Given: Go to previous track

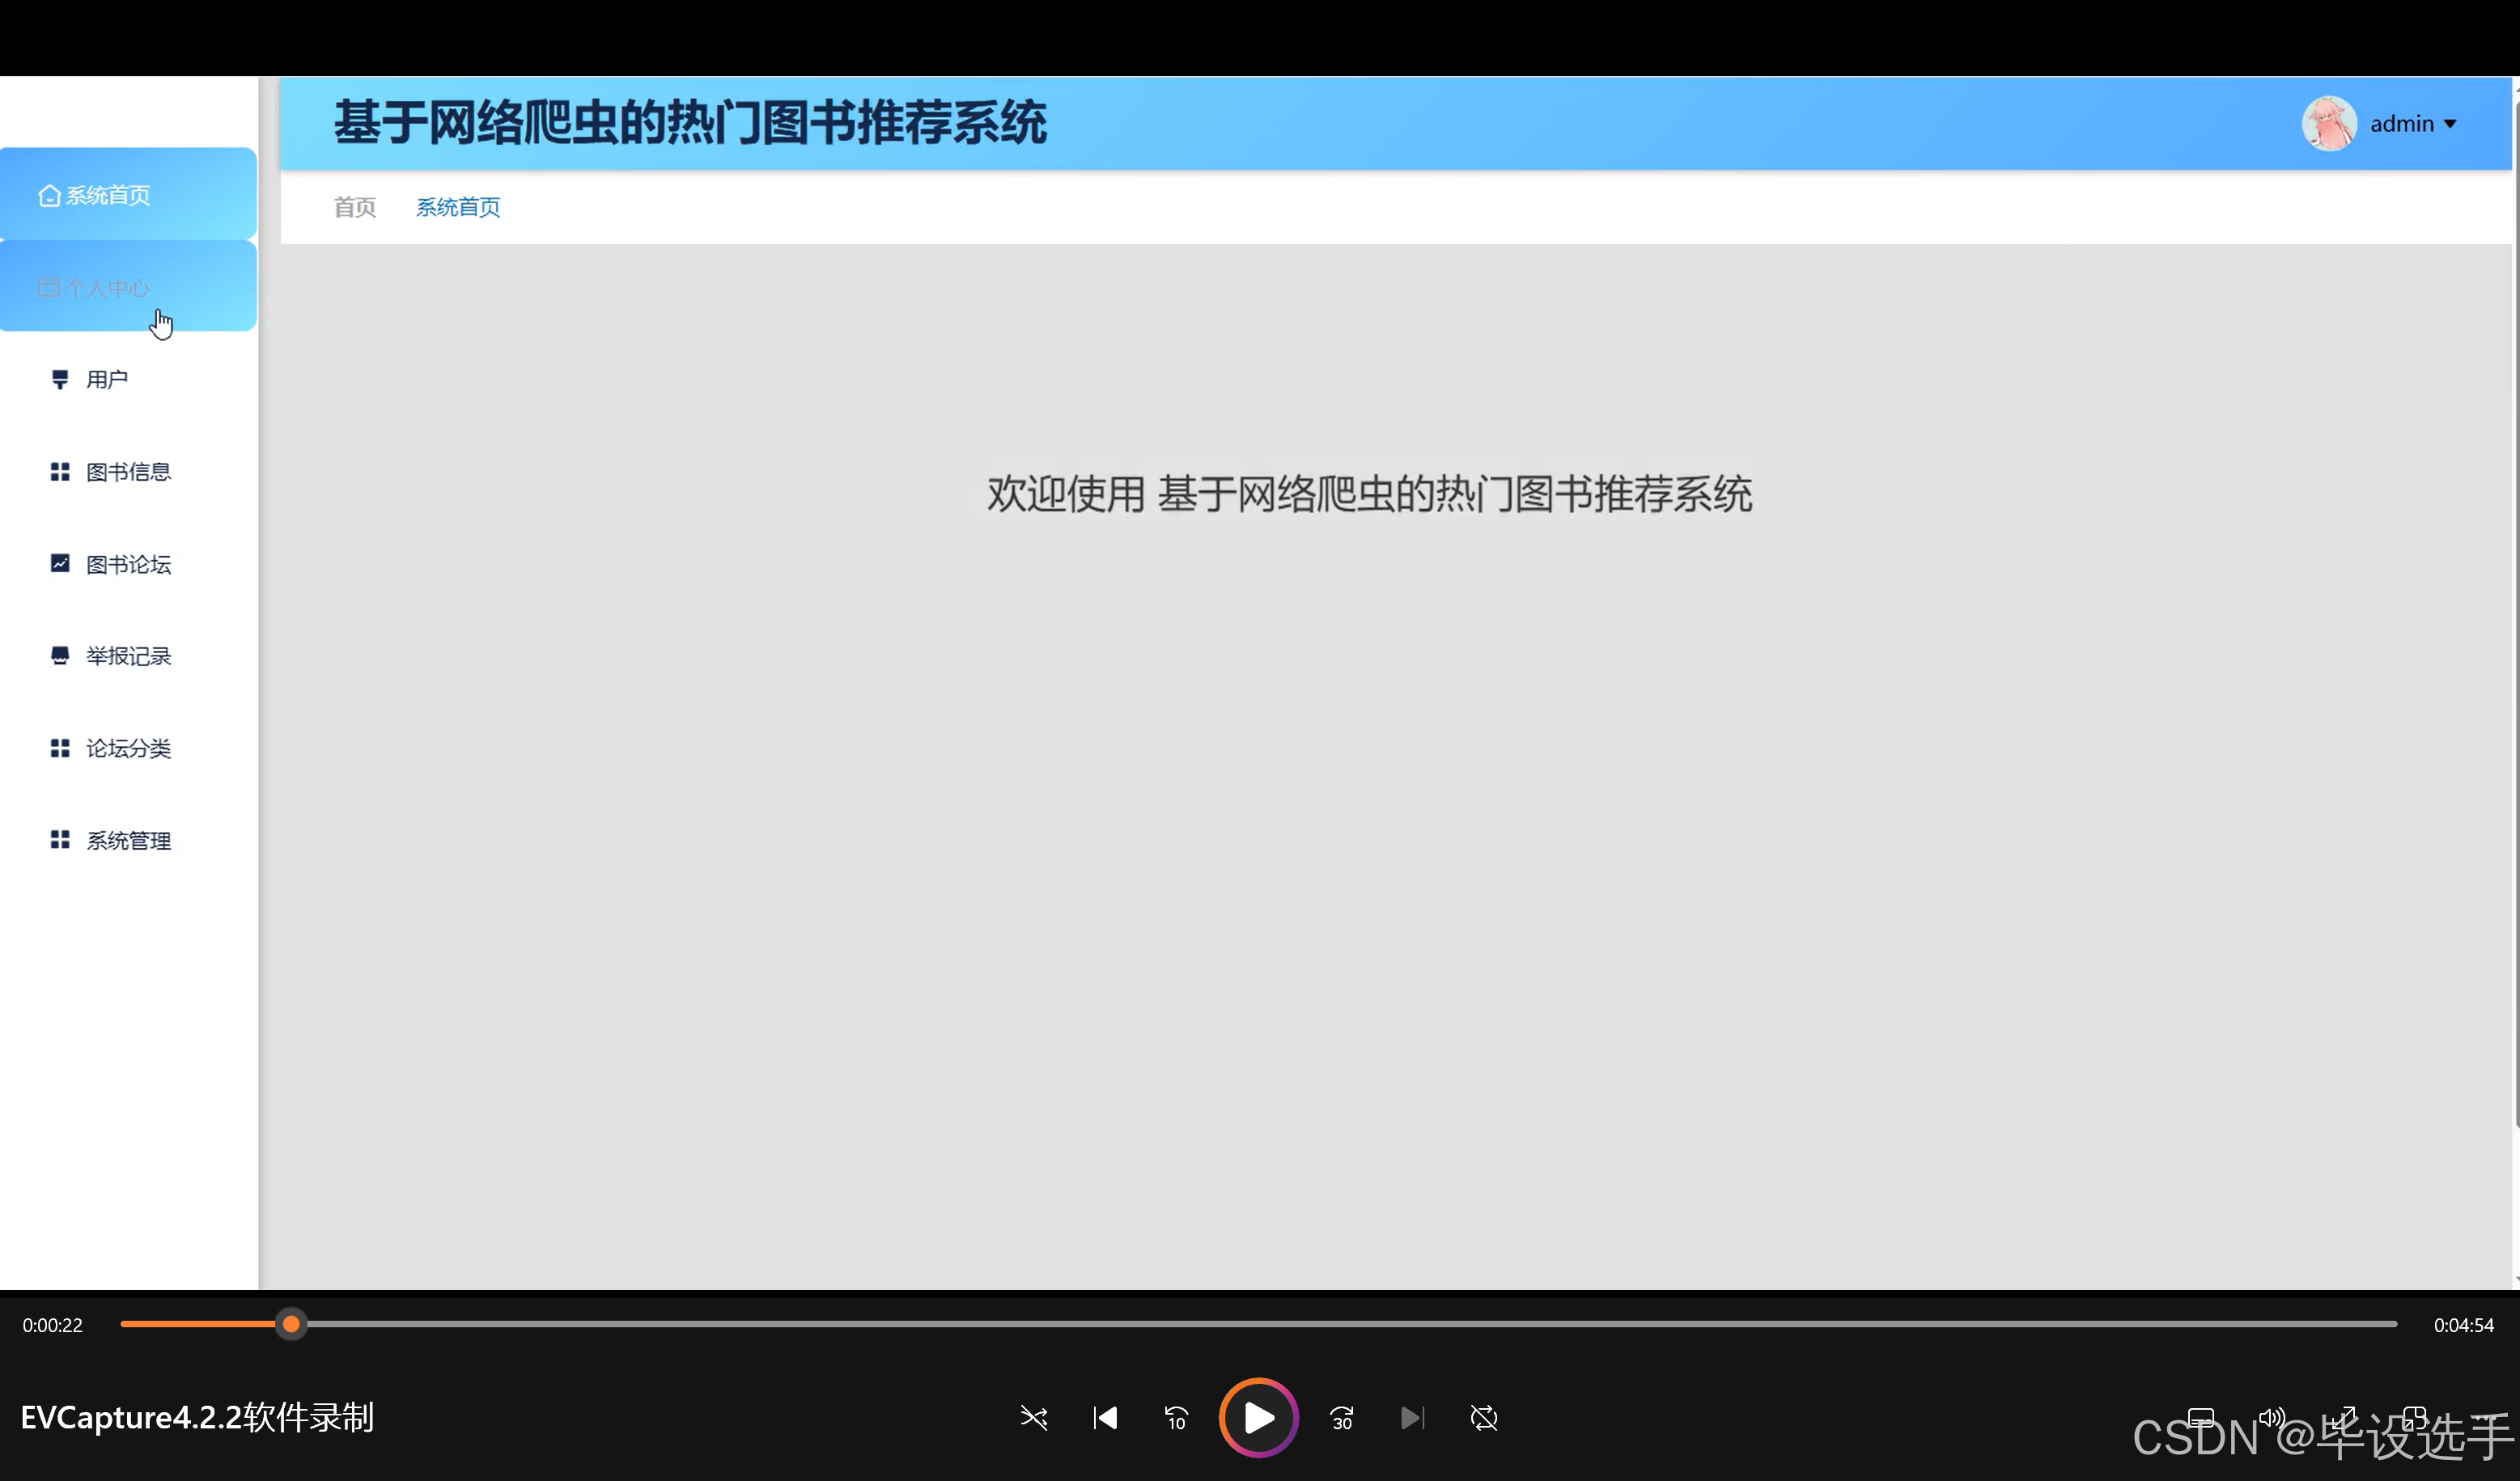Looking at the screenshot, I should 1105,1417.
